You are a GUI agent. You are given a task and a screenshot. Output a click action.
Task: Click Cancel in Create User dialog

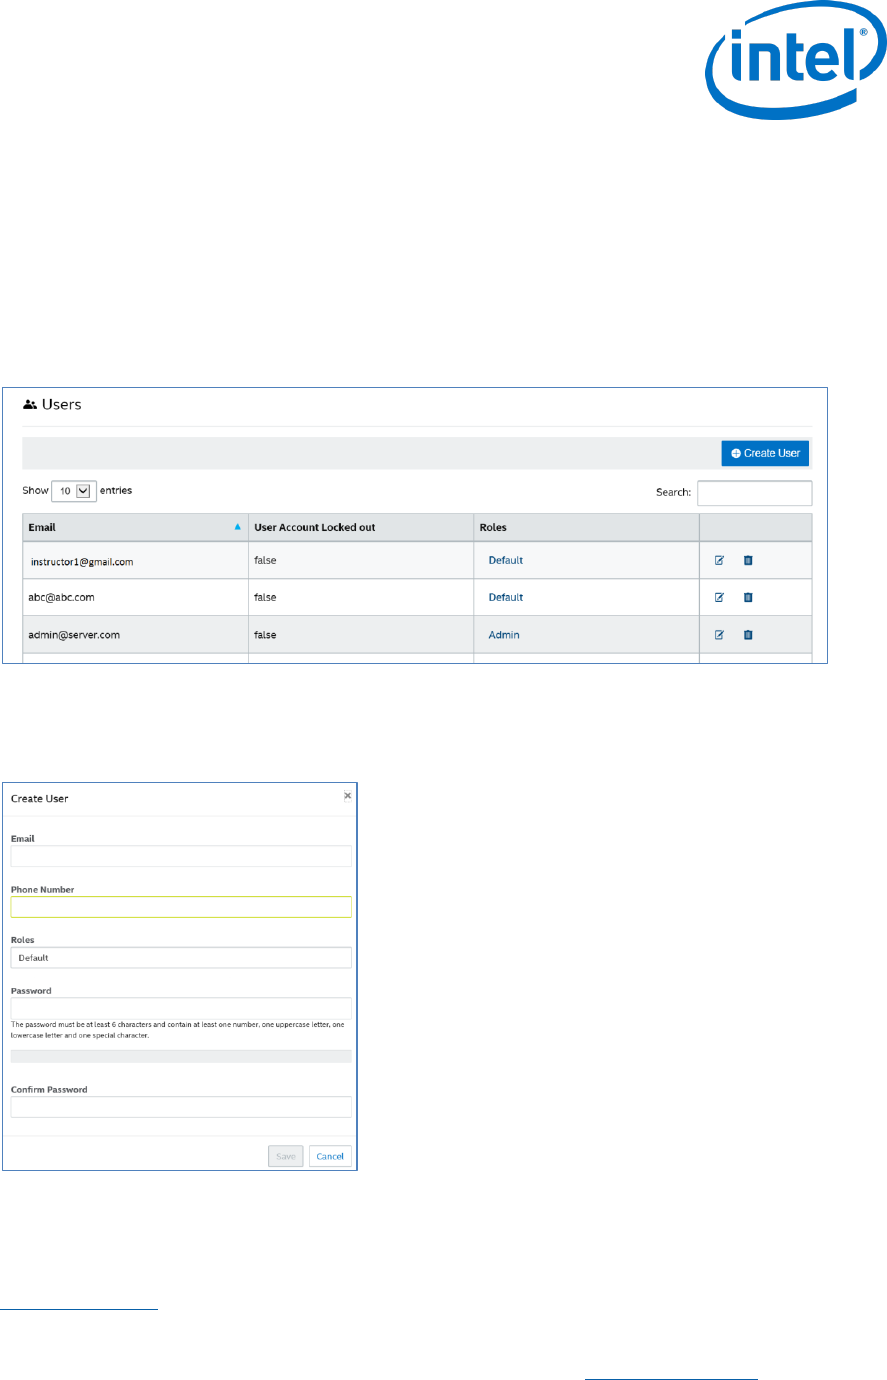[330, 1156]
